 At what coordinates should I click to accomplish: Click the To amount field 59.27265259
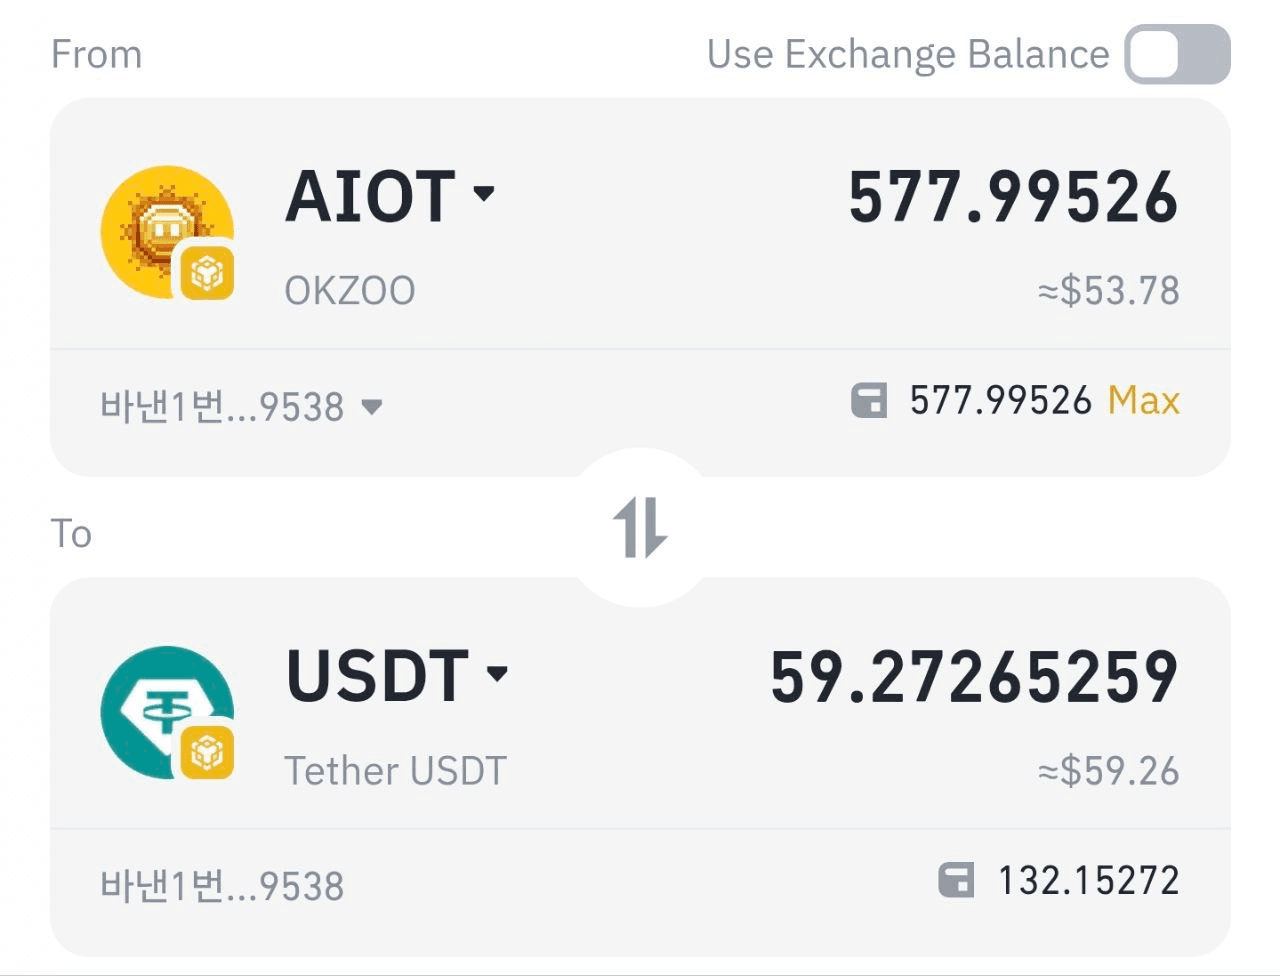pos(974,677)
